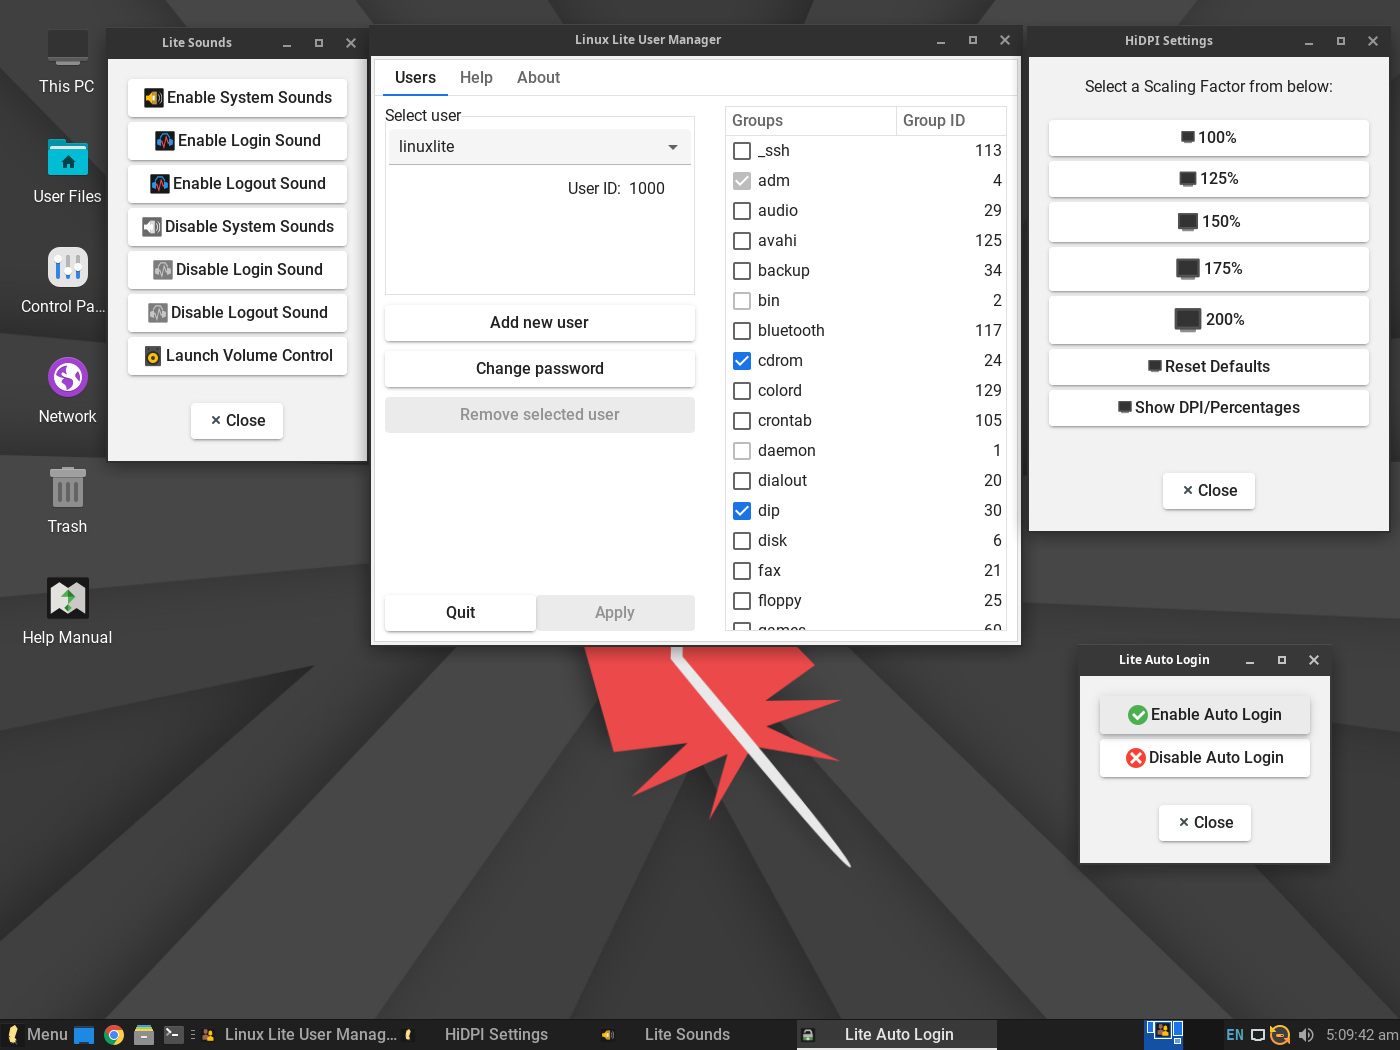Click Enable Logout Sound button
Screen dimensions: 1400x1050
coord(237,184)
